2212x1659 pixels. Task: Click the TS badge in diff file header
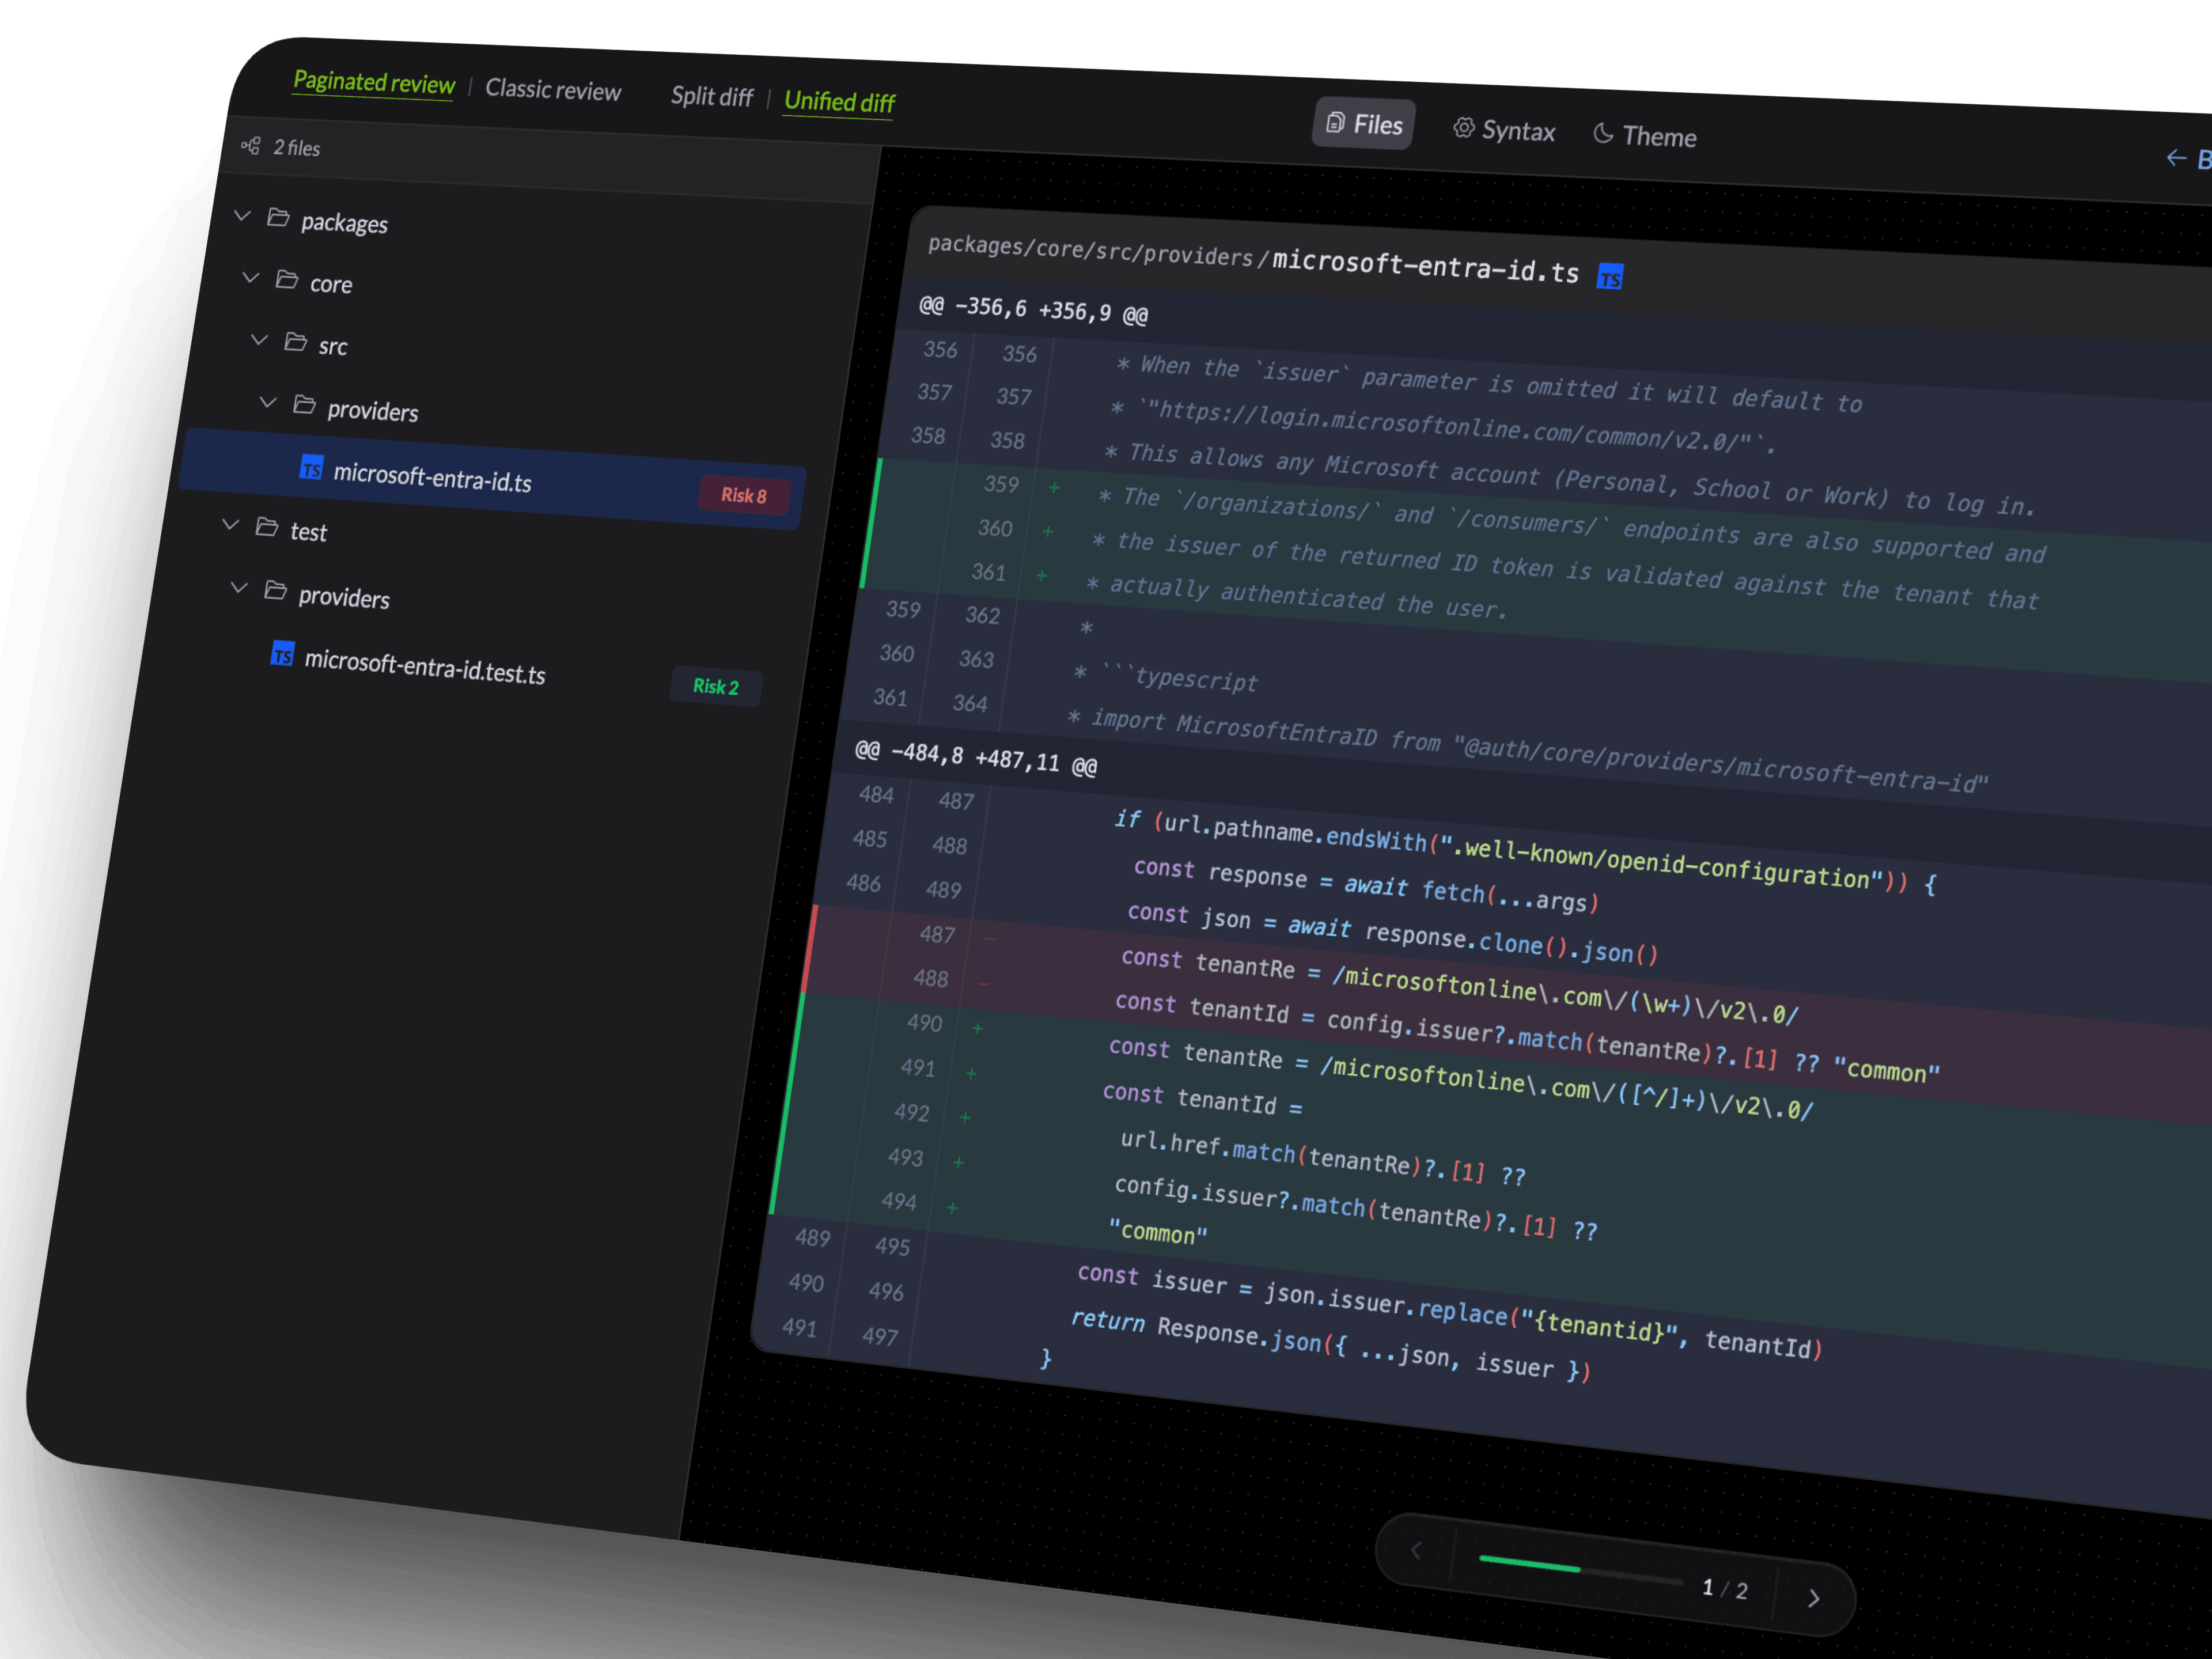(x=1610, y=277)
